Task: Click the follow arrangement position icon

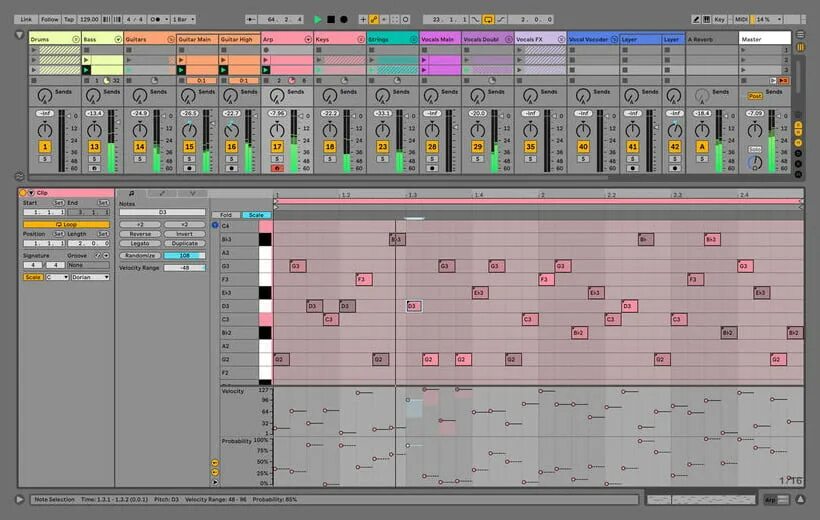Action: point(251,19)
